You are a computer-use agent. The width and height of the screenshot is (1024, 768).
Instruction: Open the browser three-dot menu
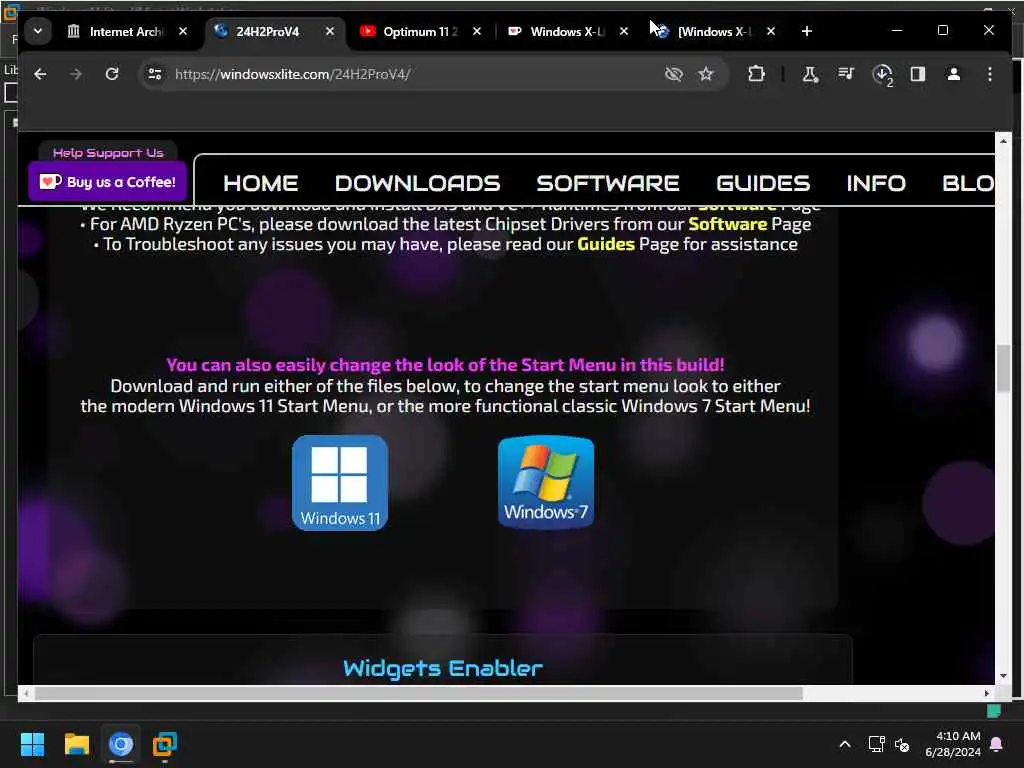point(990,74)
